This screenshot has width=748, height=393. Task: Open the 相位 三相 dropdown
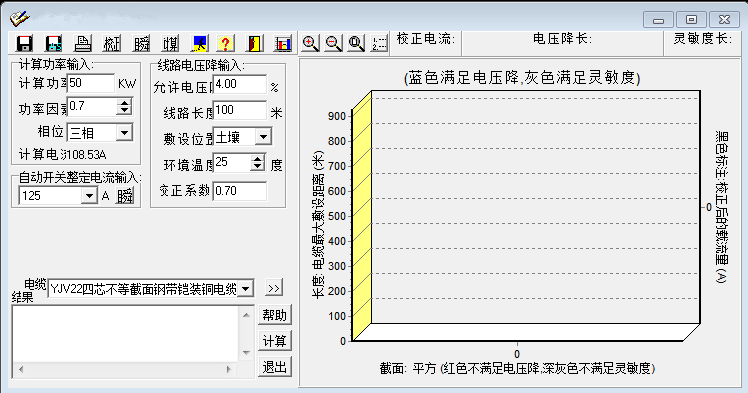125,132
